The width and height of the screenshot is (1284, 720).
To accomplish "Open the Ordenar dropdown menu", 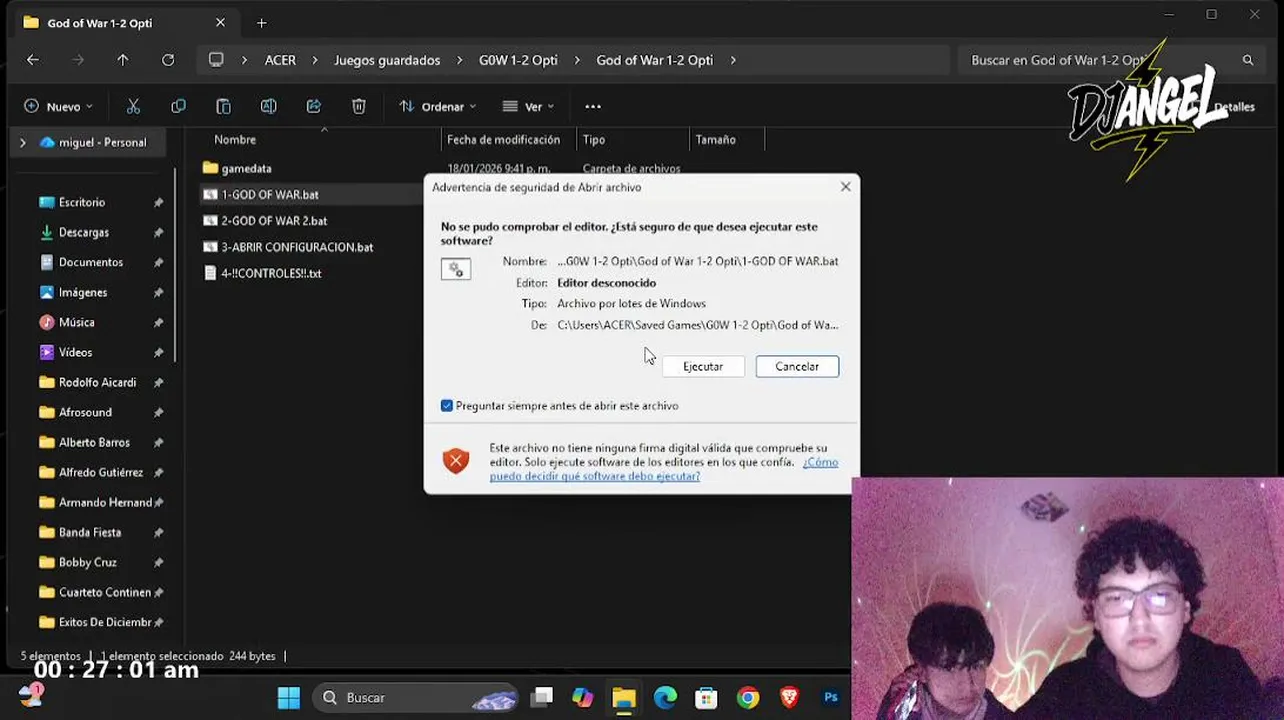I will coord(437,106).
